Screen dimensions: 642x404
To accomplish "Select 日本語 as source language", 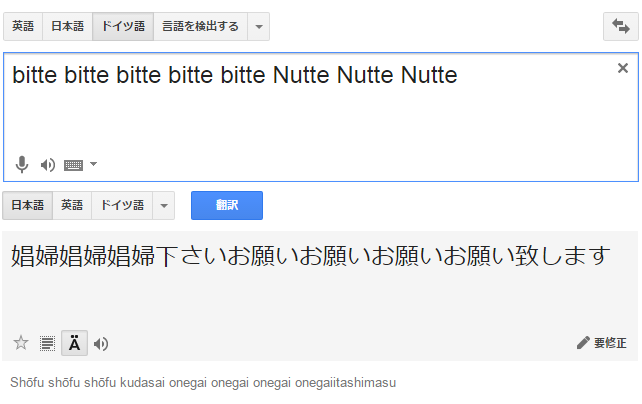I will coord(68,27).
